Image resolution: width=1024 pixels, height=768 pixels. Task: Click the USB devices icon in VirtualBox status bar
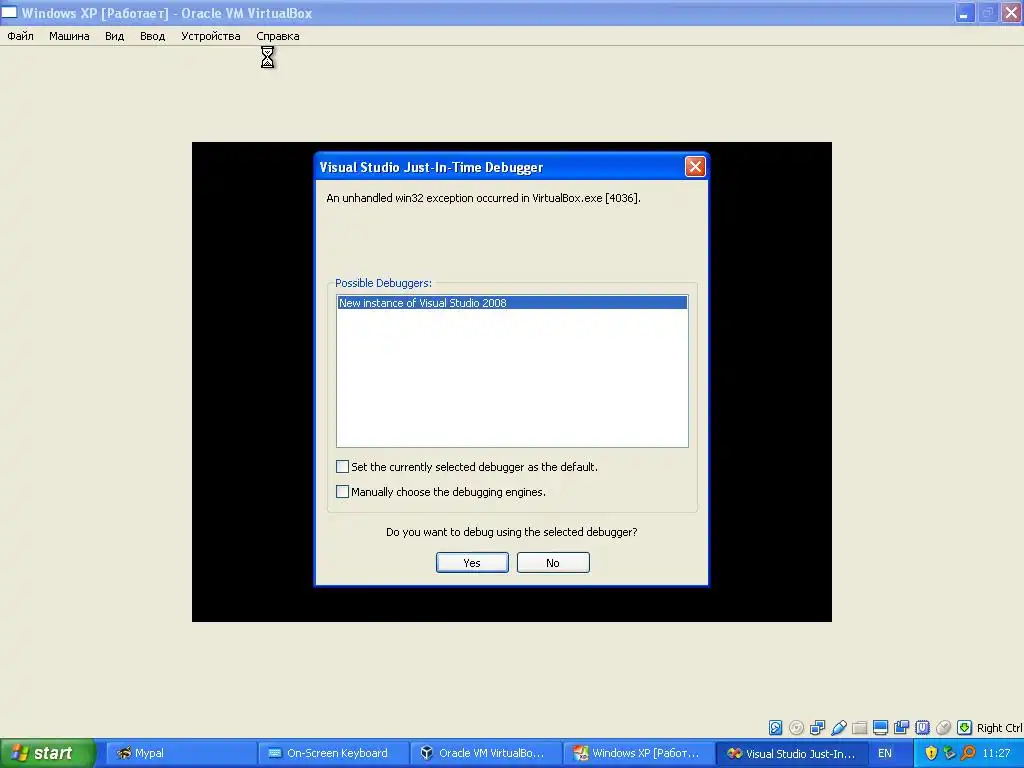[x=839, y=728]
